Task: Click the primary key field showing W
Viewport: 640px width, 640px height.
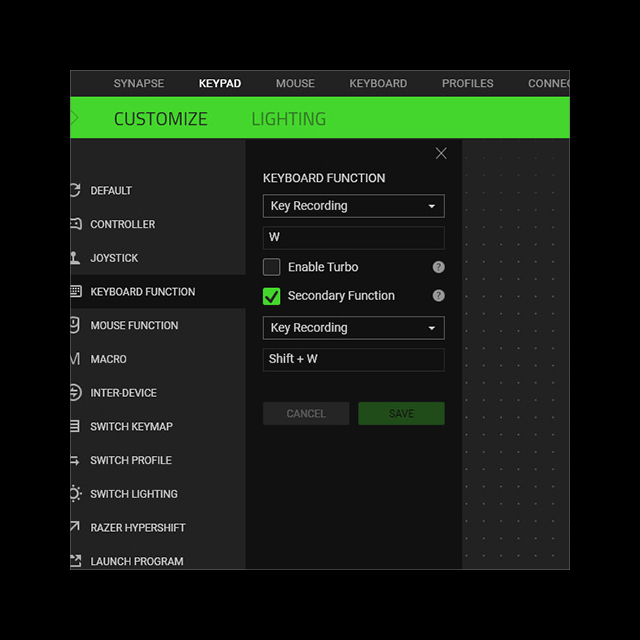Action: 353,238
